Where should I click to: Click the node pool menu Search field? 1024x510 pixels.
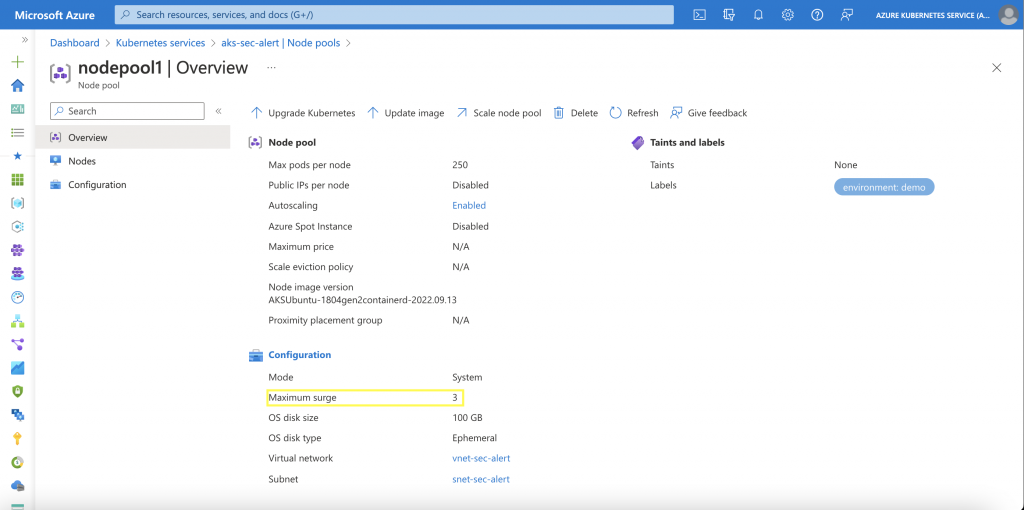click(x=127, y=111)
